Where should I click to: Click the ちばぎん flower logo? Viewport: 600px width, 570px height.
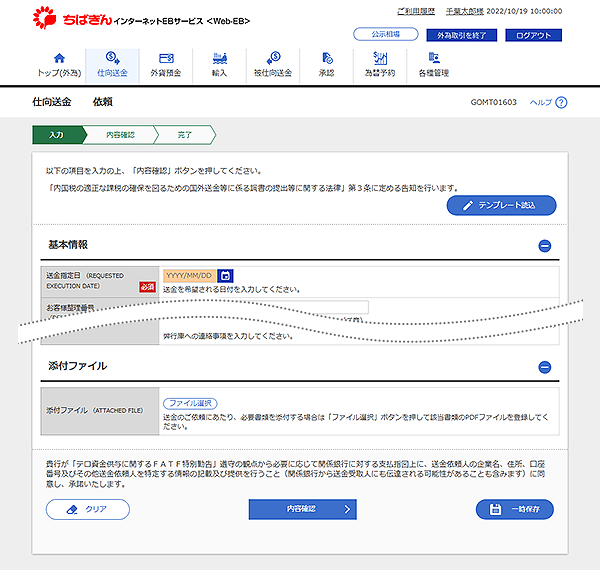44,18
